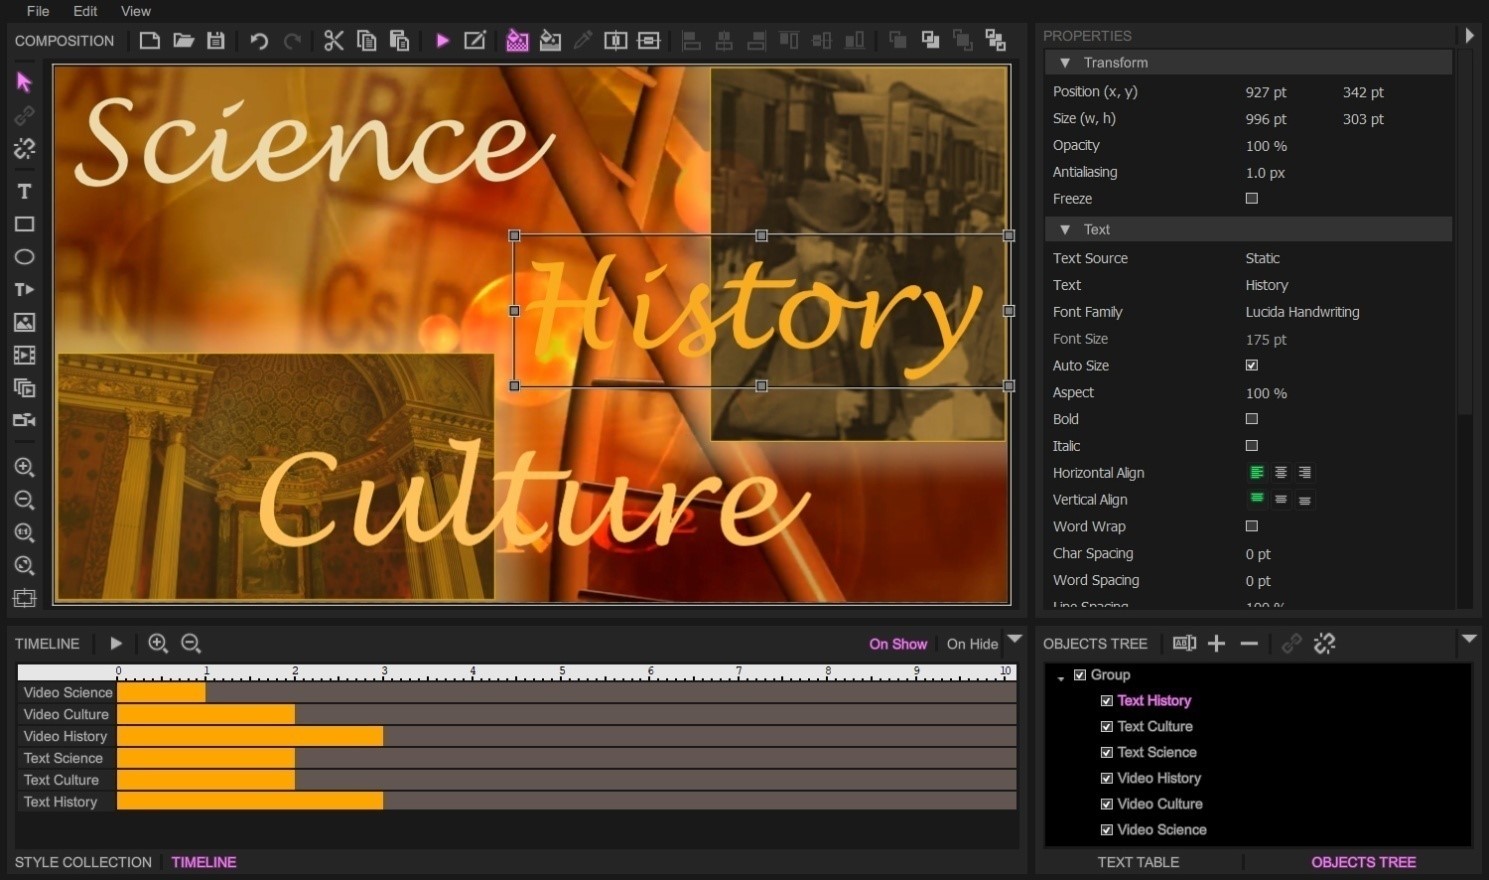Select the live camera input tool
This screenshot has width=1489, height=880.
(x=24, y=420)
